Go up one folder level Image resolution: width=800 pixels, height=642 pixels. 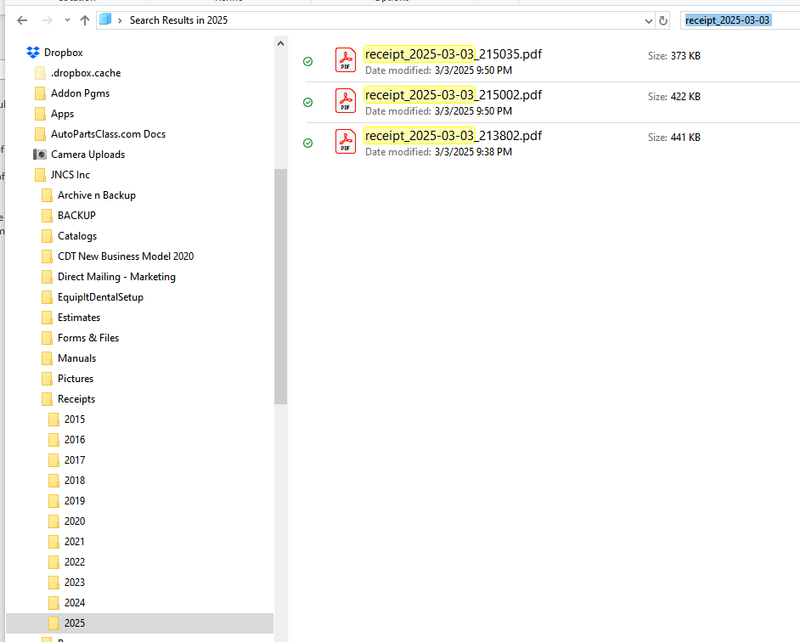pyautogui.click(x=85, y=20)
